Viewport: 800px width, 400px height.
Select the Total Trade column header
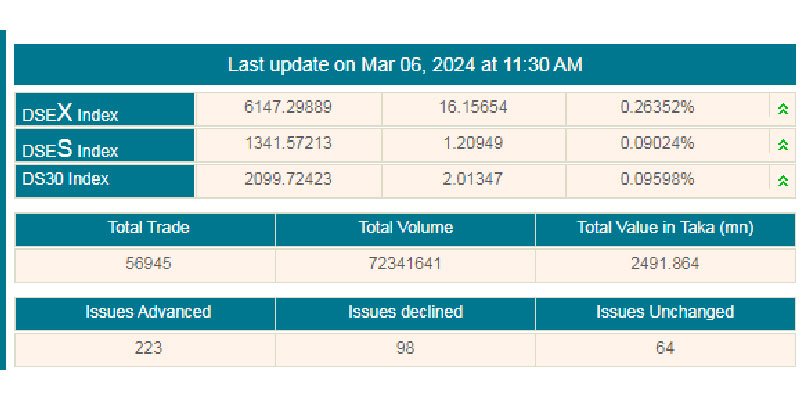tap(148, 228)
